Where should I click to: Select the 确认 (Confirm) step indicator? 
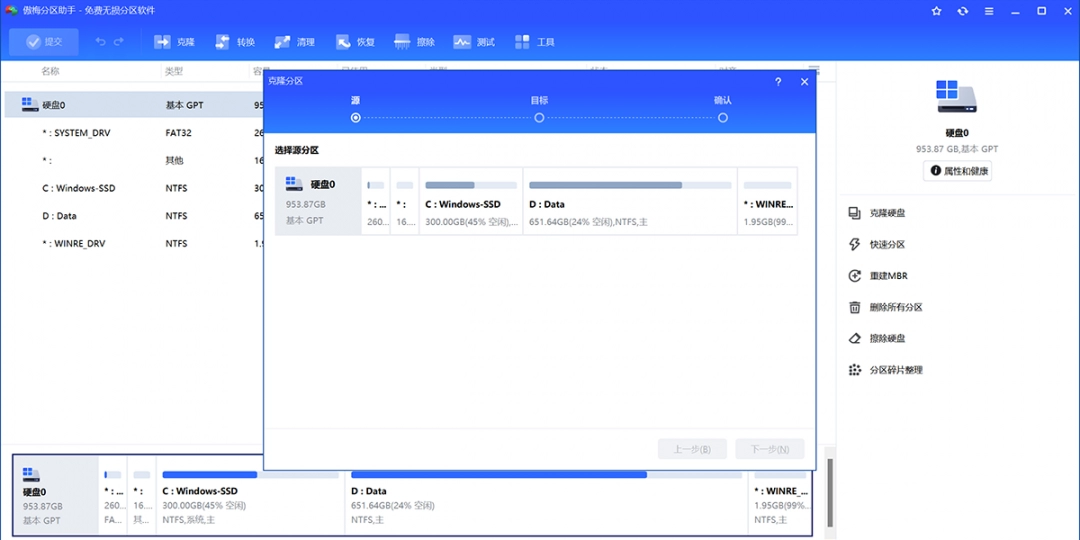click(x=722, y=118)
